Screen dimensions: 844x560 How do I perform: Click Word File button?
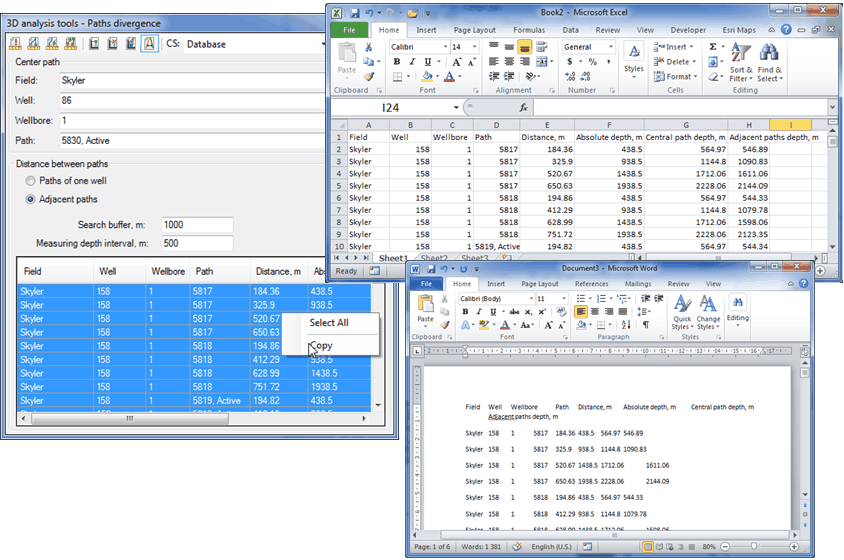pyautogui.click(x=426, y=284)
